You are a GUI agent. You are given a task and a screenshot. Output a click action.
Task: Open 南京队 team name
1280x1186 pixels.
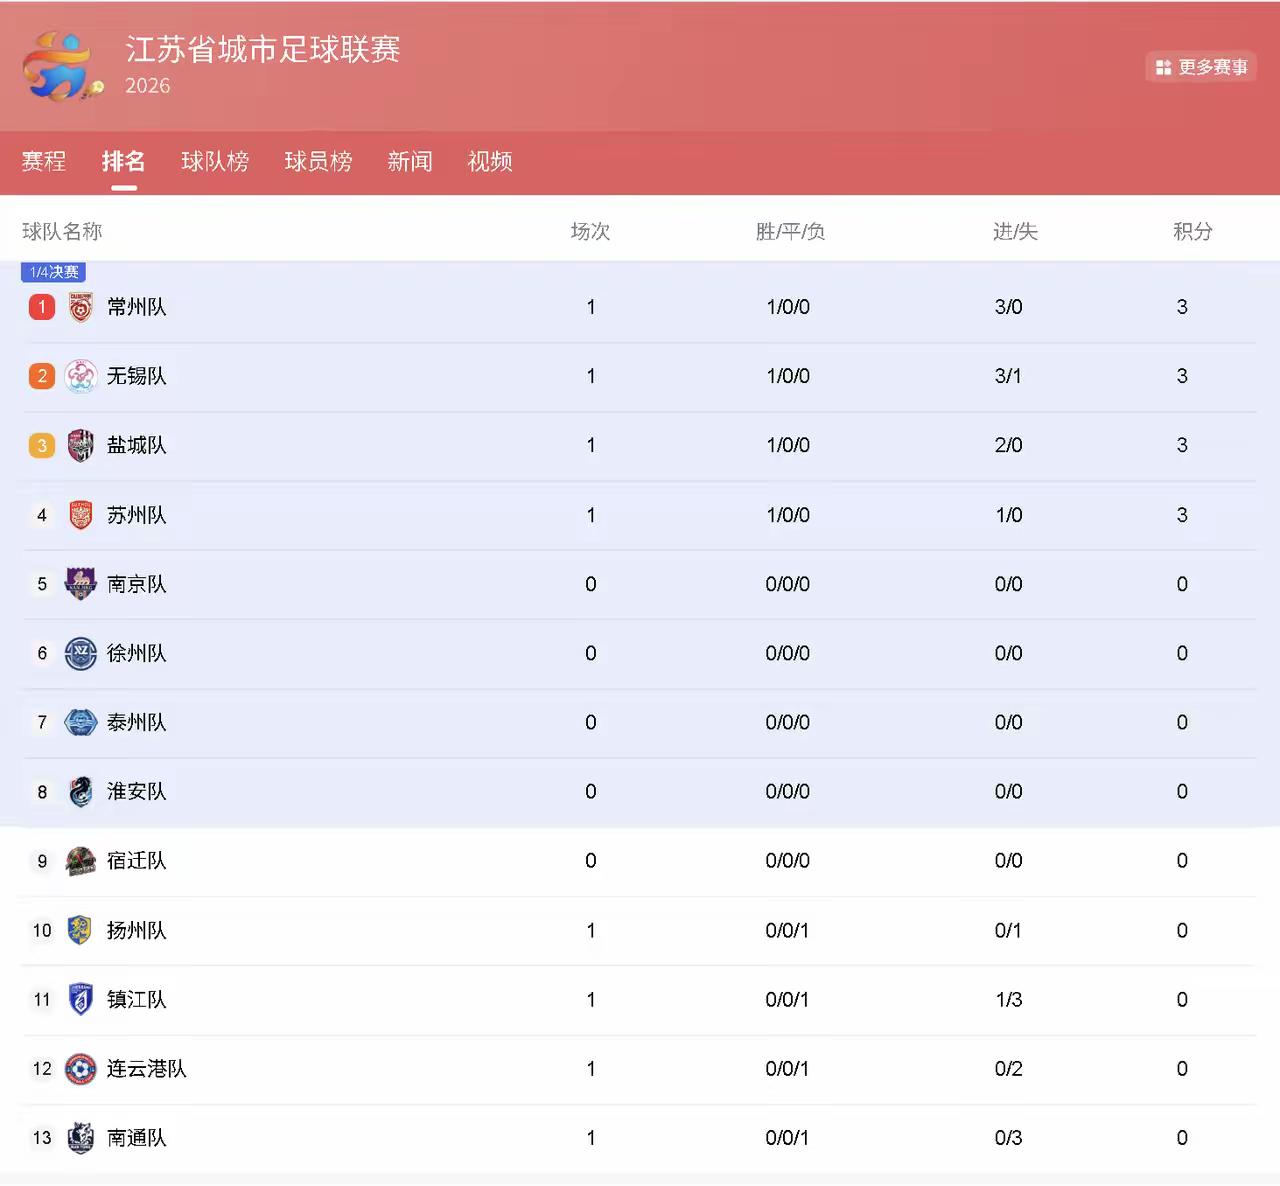tap(137, 584)
